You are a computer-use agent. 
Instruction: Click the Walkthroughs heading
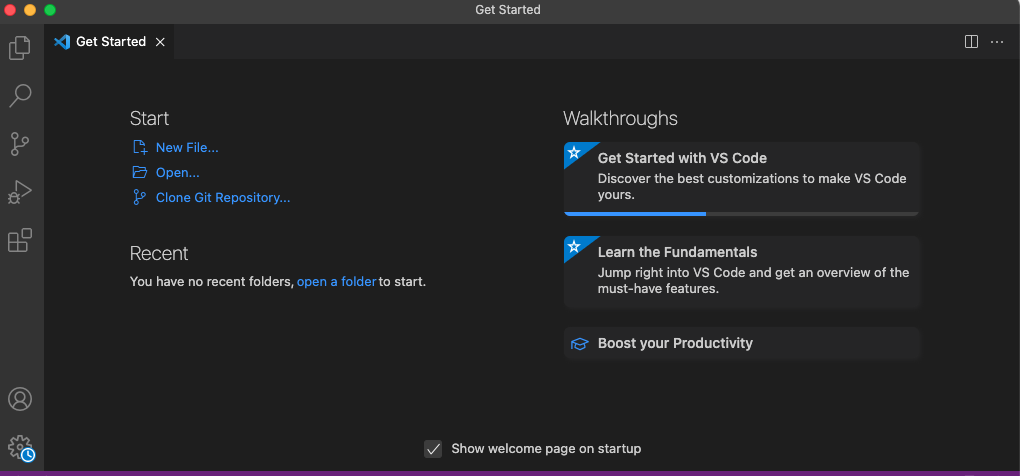pyautogui.click(x=620, y=118)
